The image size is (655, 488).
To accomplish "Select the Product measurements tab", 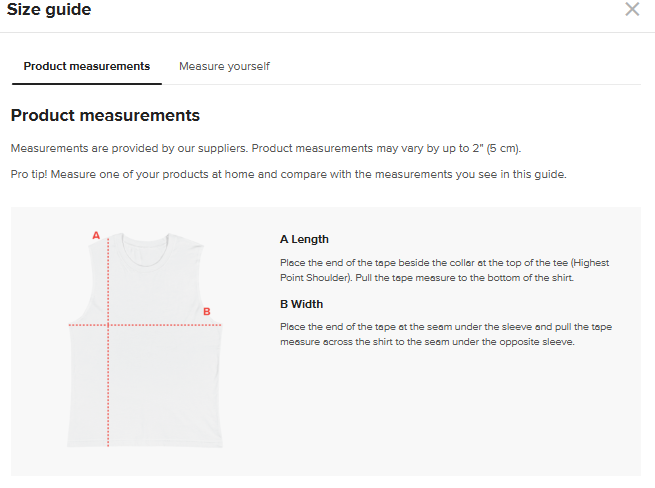I will [x=87, y=66].
